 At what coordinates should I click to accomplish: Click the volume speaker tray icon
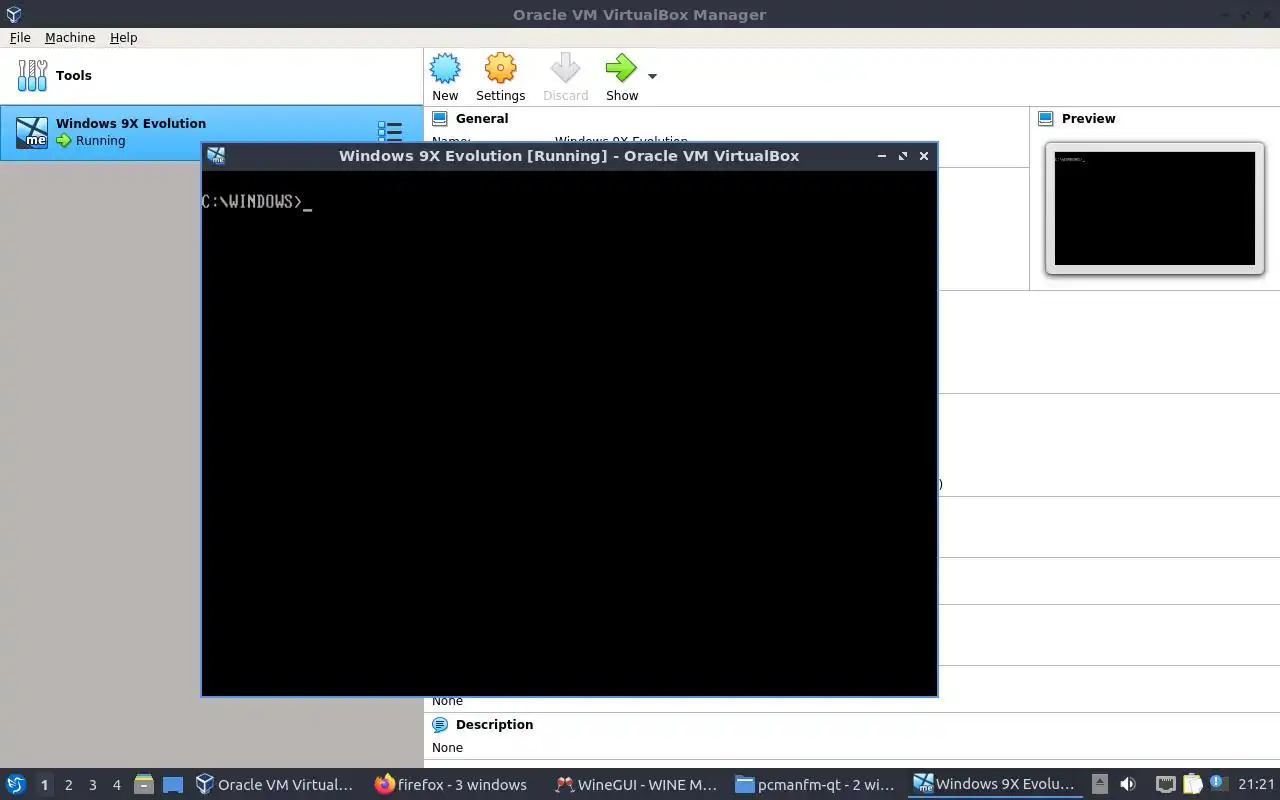click(1128, 784)
